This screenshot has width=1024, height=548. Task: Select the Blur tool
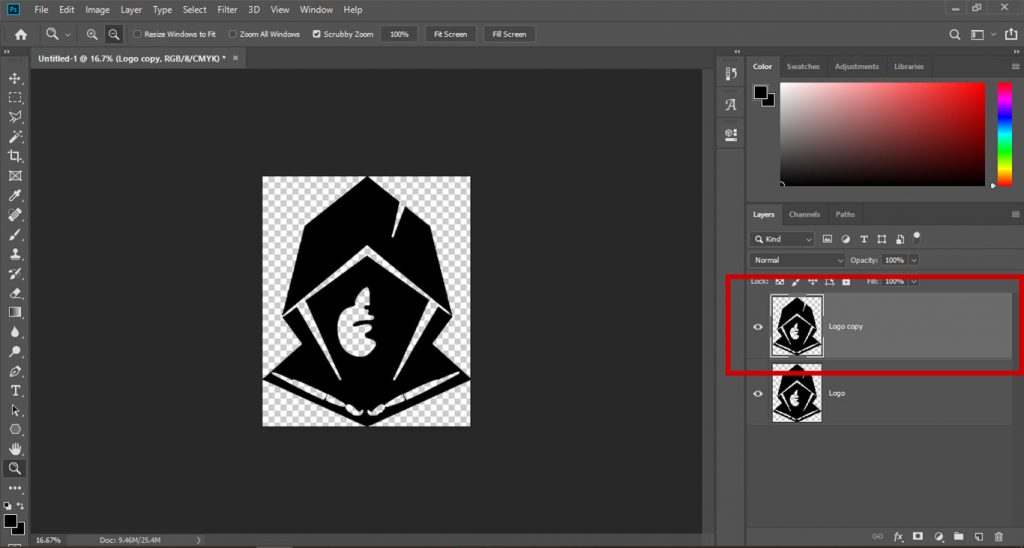pyautogui.click(x=14, y=332)
